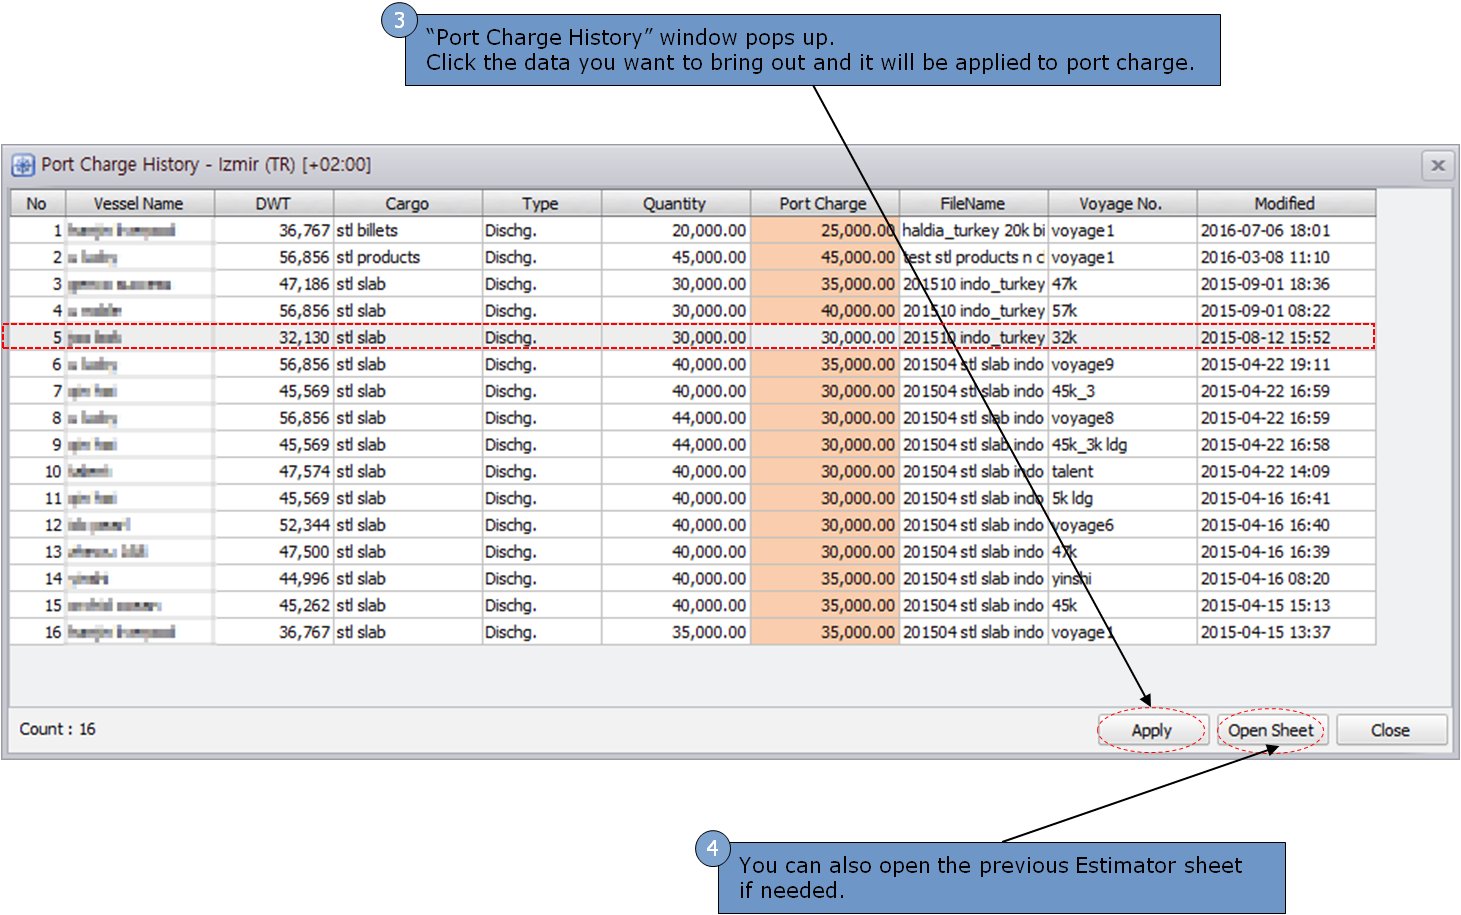The width and height of the screenshot is (1461, 915).
Task: Click the Close button
Action: pos(1391,729)
